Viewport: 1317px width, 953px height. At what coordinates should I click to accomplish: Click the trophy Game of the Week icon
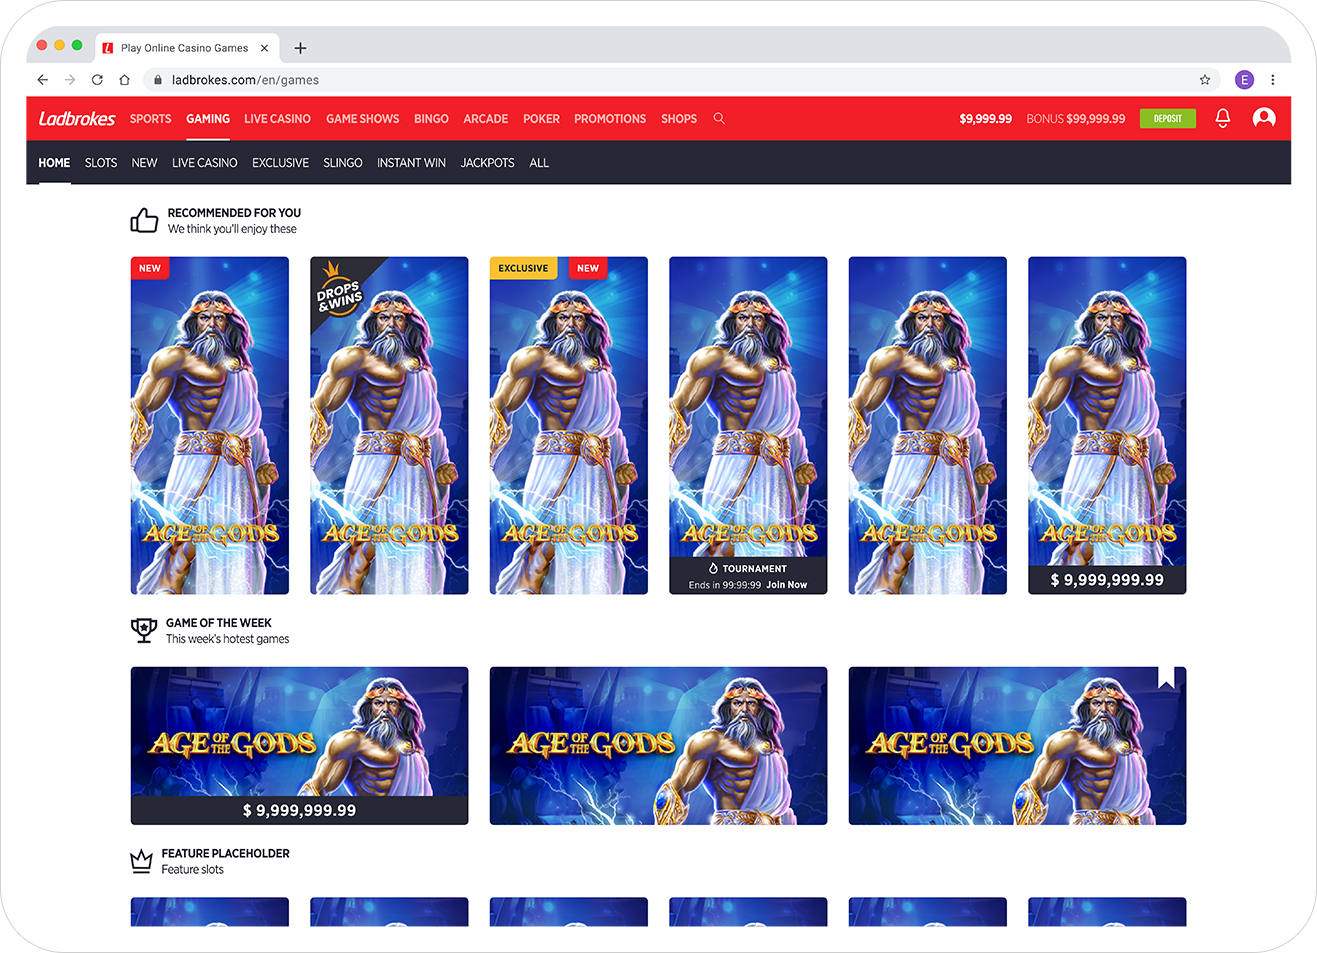[x=144, y=630]
